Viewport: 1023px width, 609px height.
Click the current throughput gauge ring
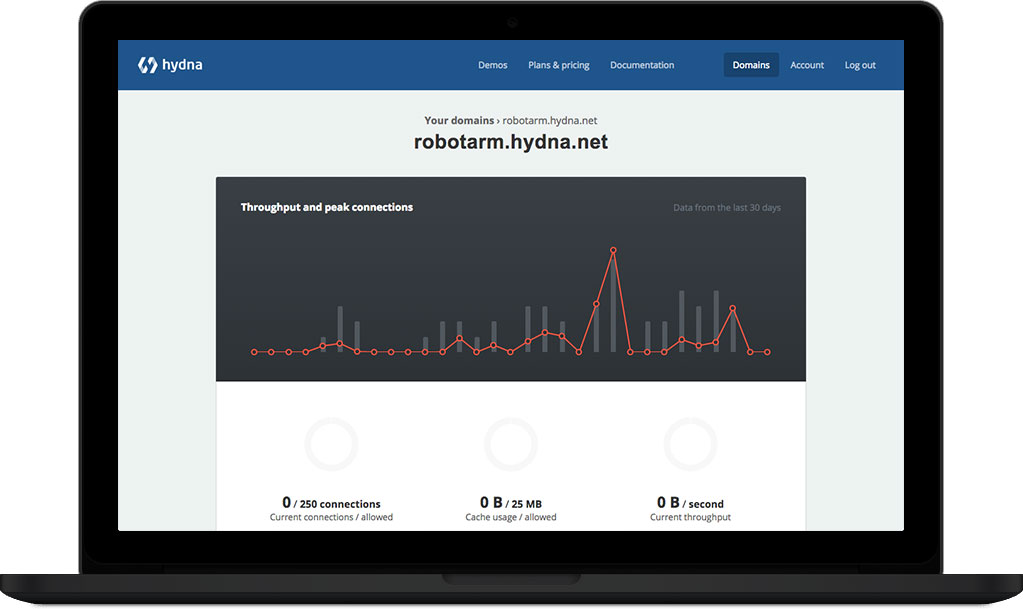point(690,444)
